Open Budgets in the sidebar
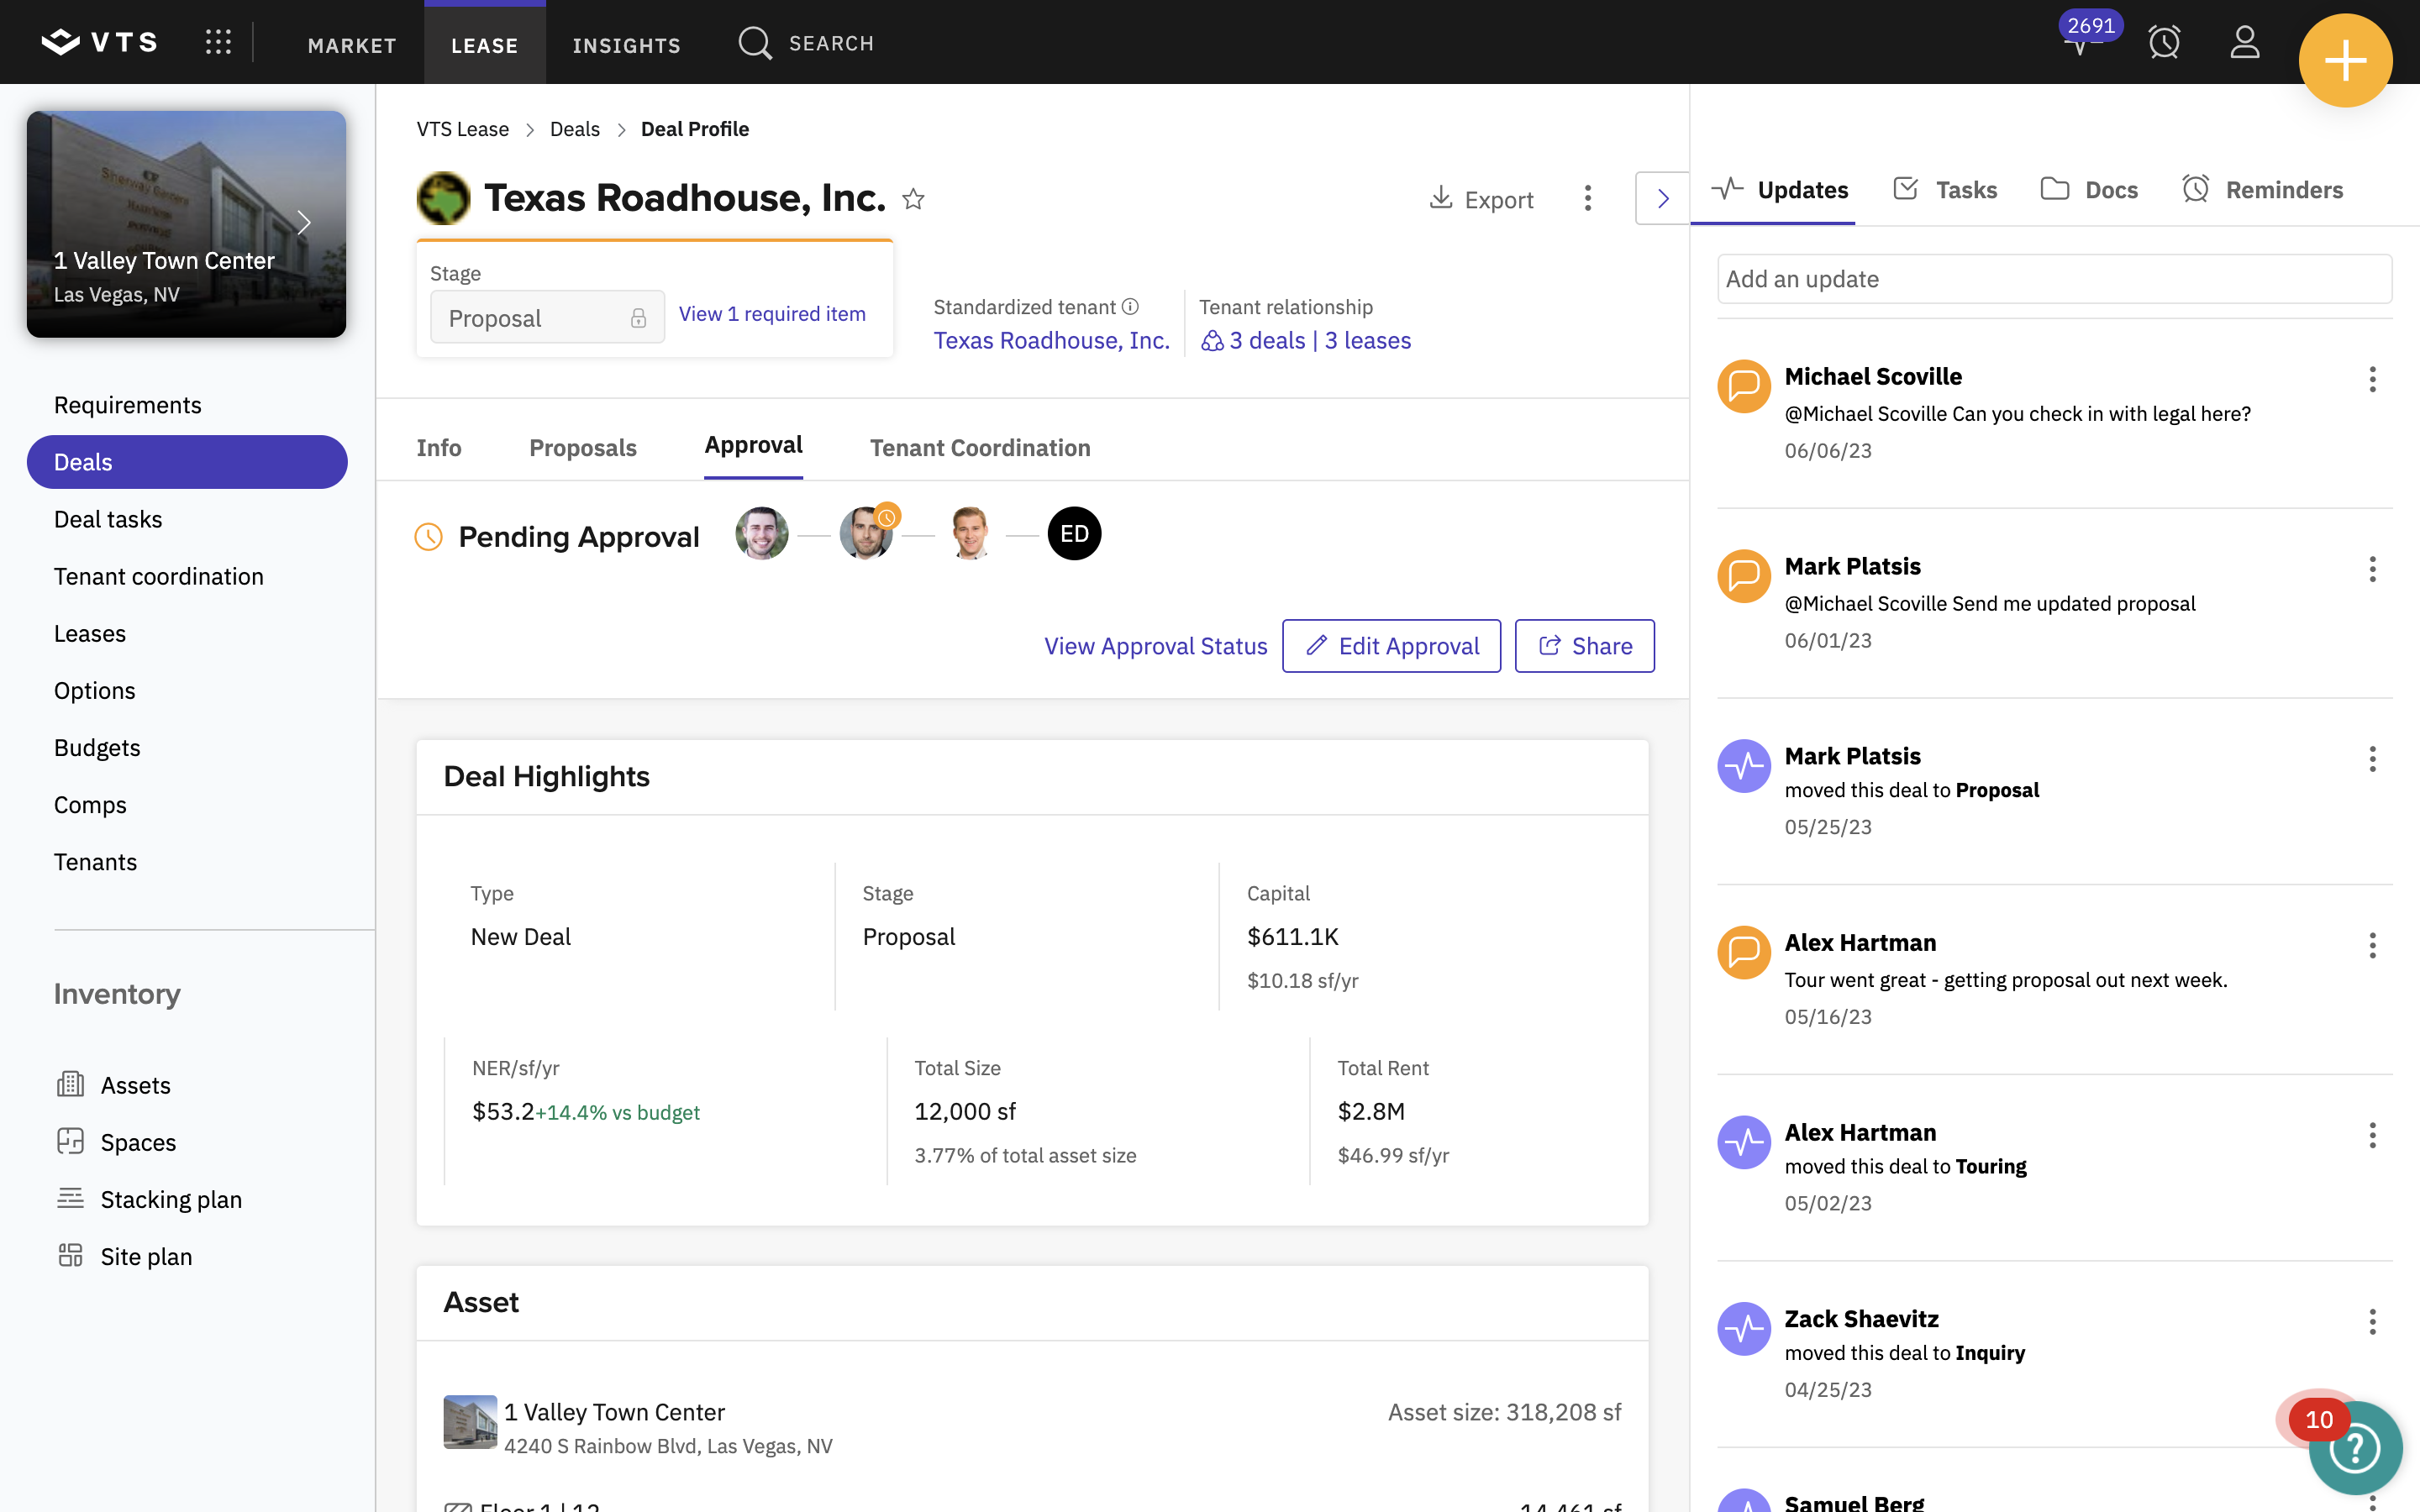 coord(97,747)
